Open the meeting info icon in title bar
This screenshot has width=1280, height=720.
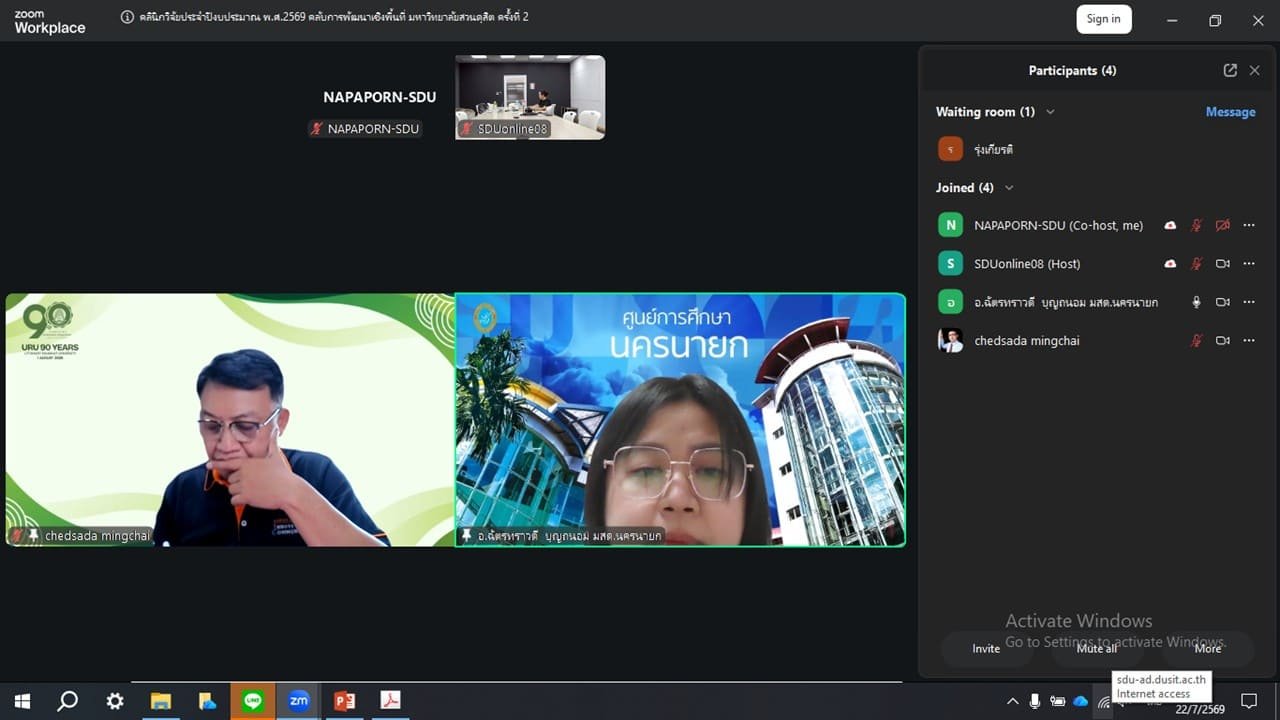(127, 17)
